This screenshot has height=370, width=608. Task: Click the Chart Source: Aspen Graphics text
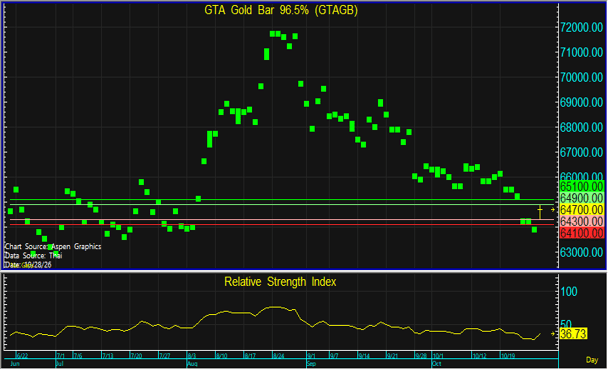(53, 247)
